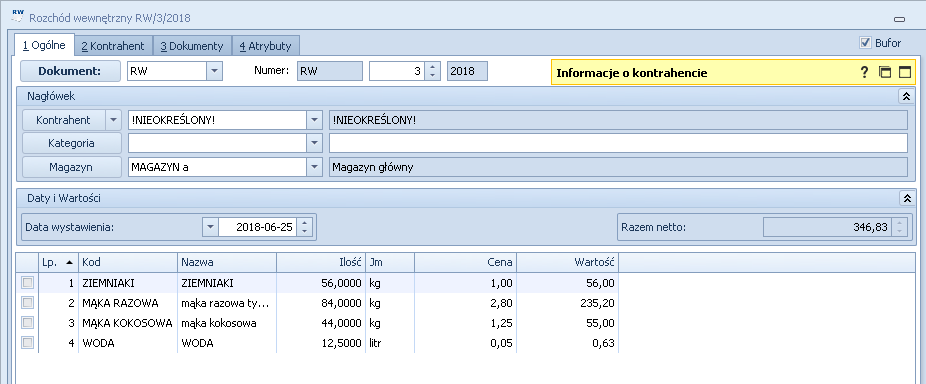Click the Kontrahent button
926x384 pixels.
coord(63,120)
